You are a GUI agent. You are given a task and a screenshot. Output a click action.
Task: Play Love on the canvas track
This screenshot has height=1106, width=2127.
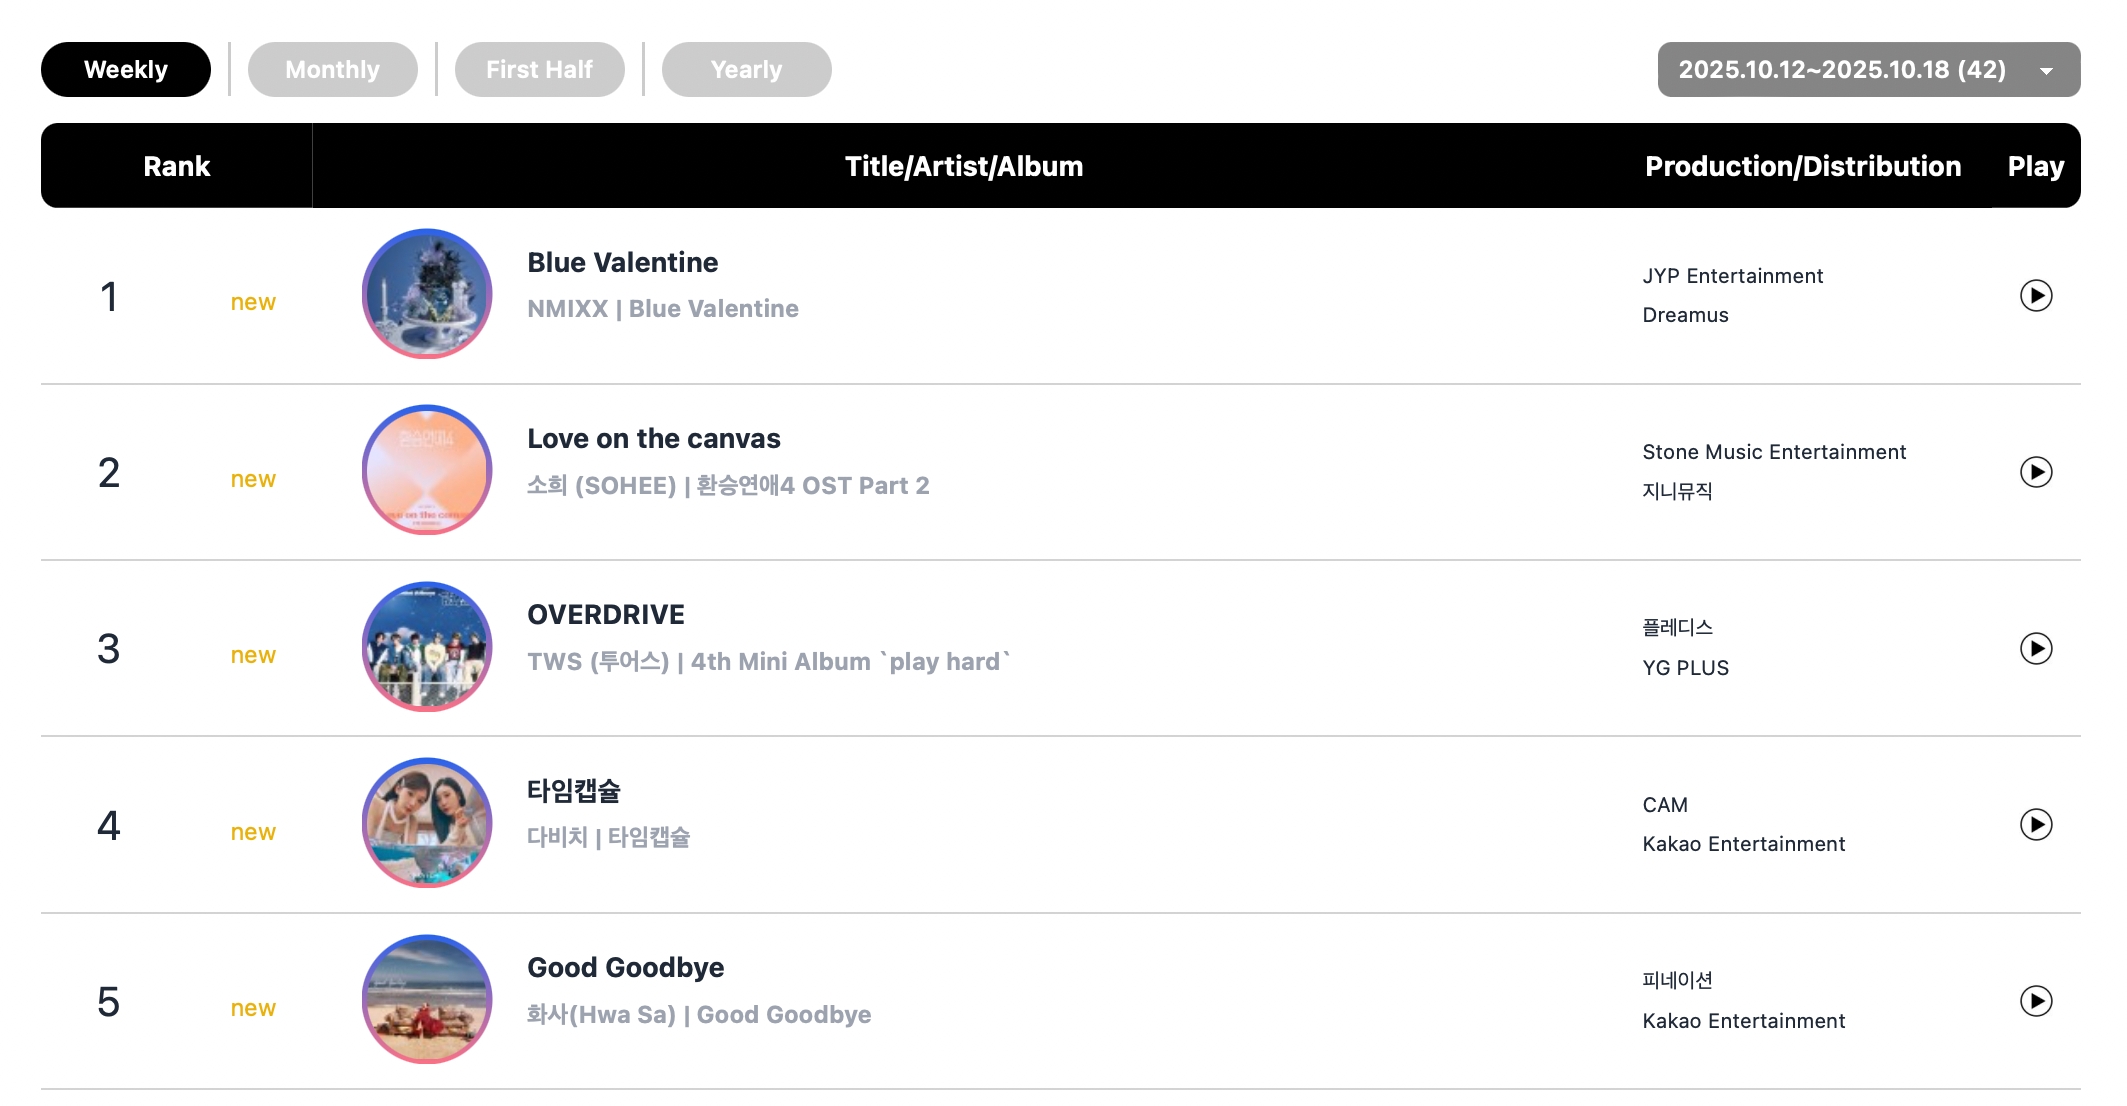point(2035,472)
